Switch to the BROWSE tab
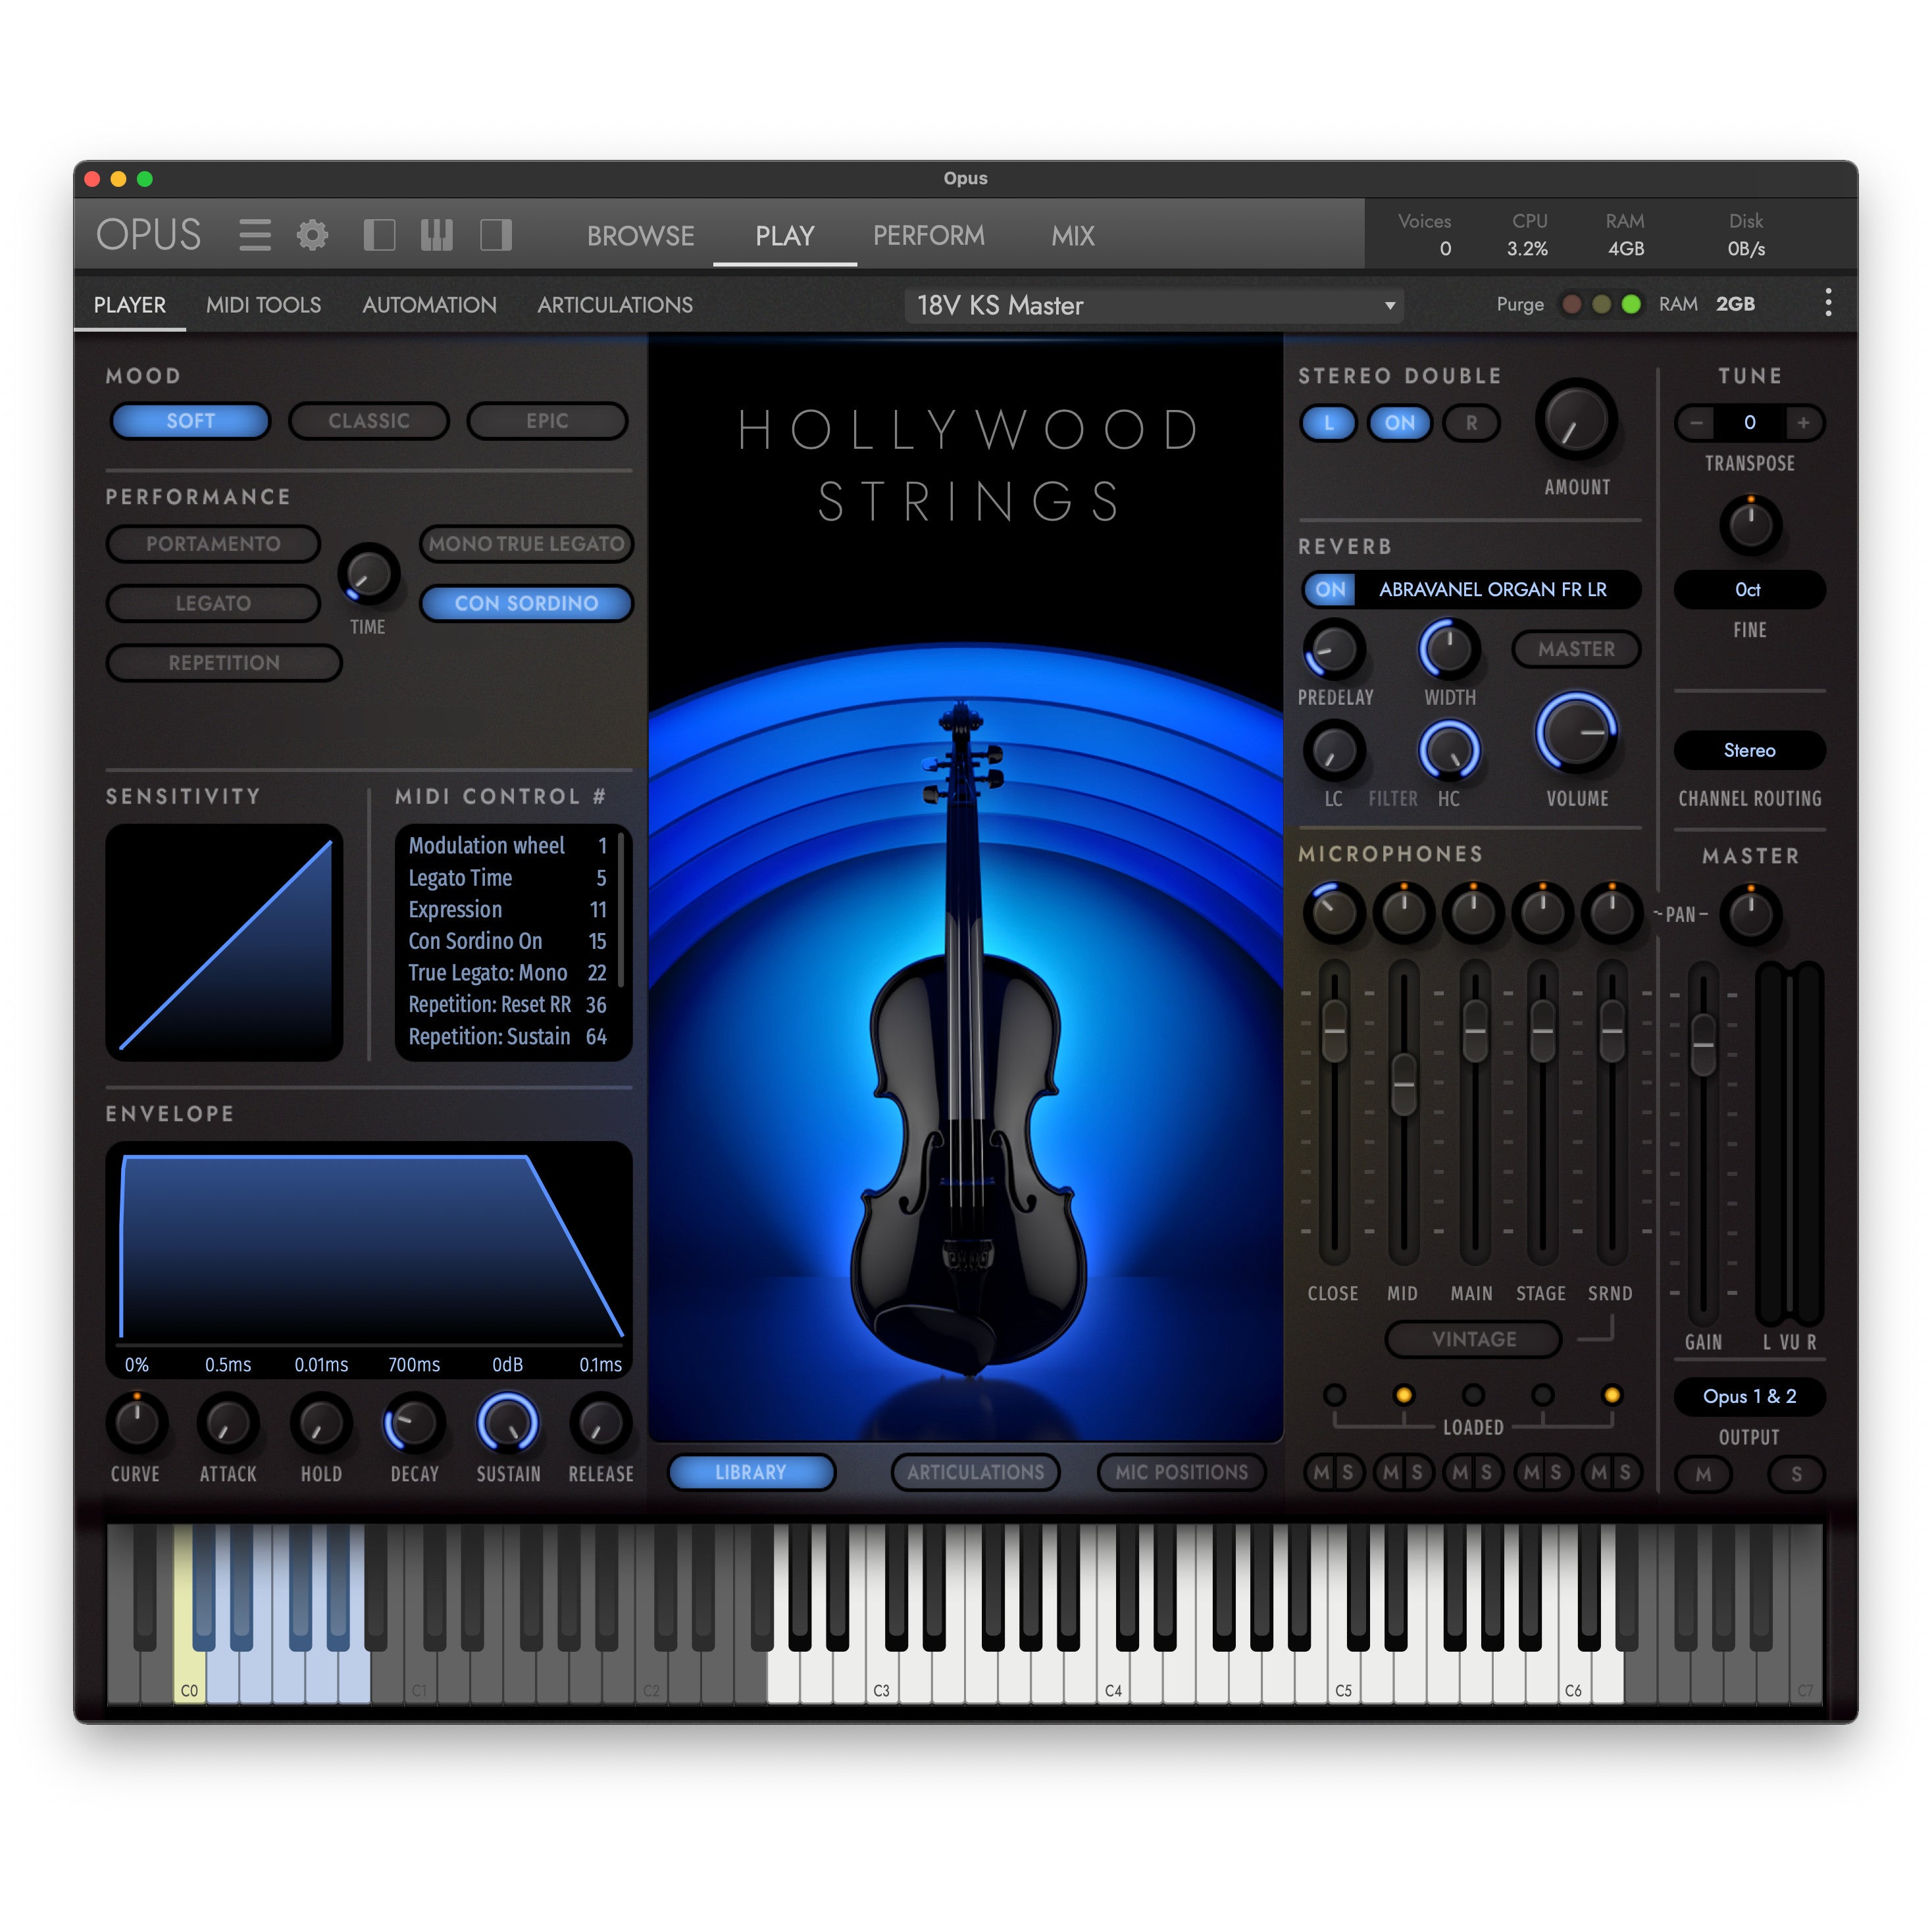 [x=640, y=236]
